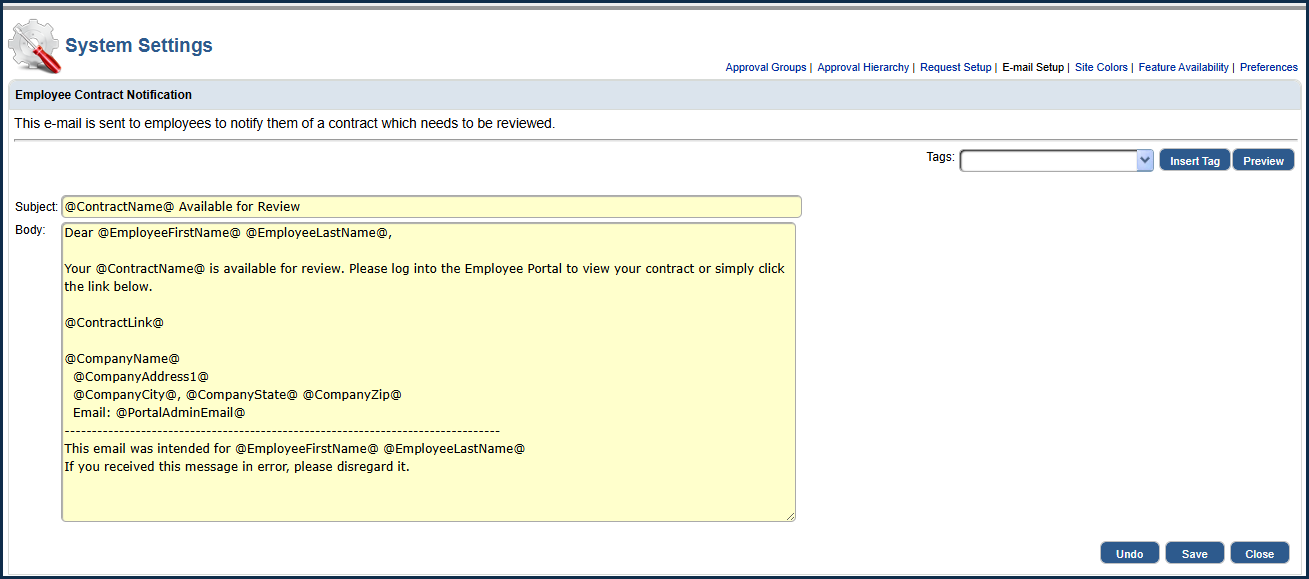Navigate to Site Colors settings
1309x579 pixels.
(x=1101, y=68)
